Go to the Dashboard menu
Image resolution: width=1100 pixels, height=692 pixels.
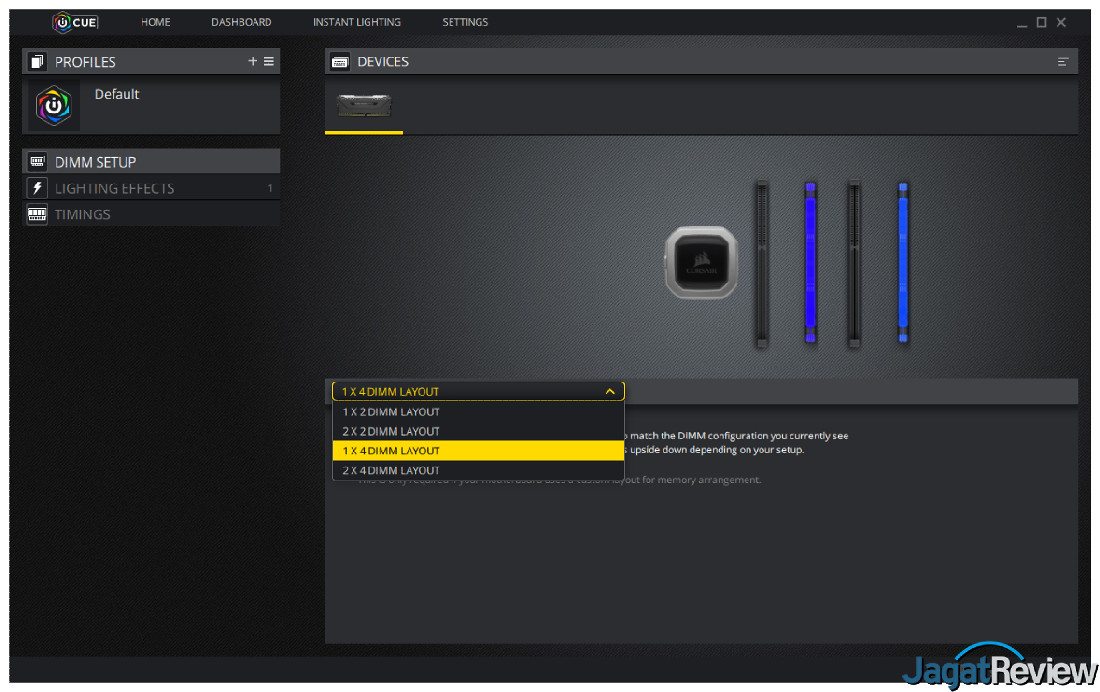coord(241,22)
